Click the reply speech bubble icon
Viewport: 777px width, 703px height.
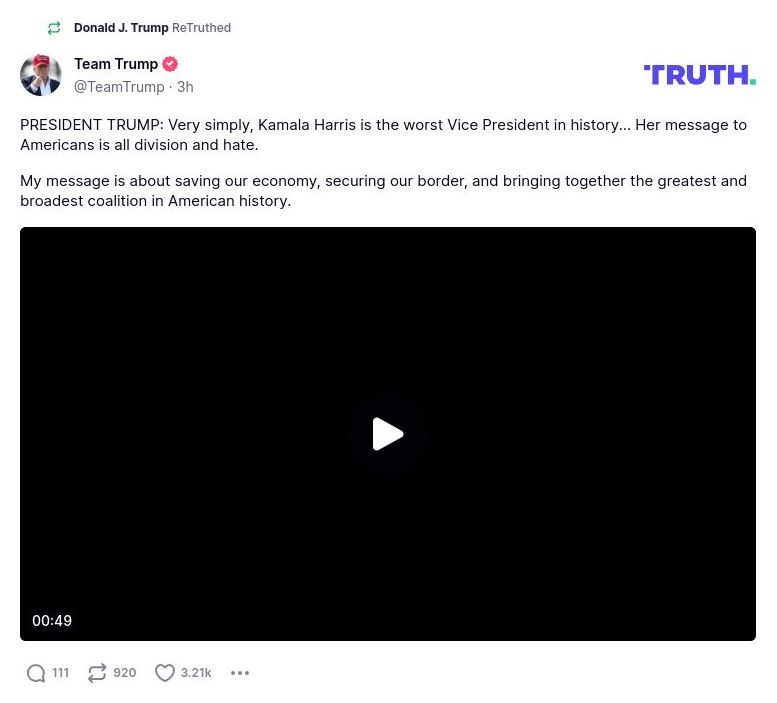click(x=36, y=673)
